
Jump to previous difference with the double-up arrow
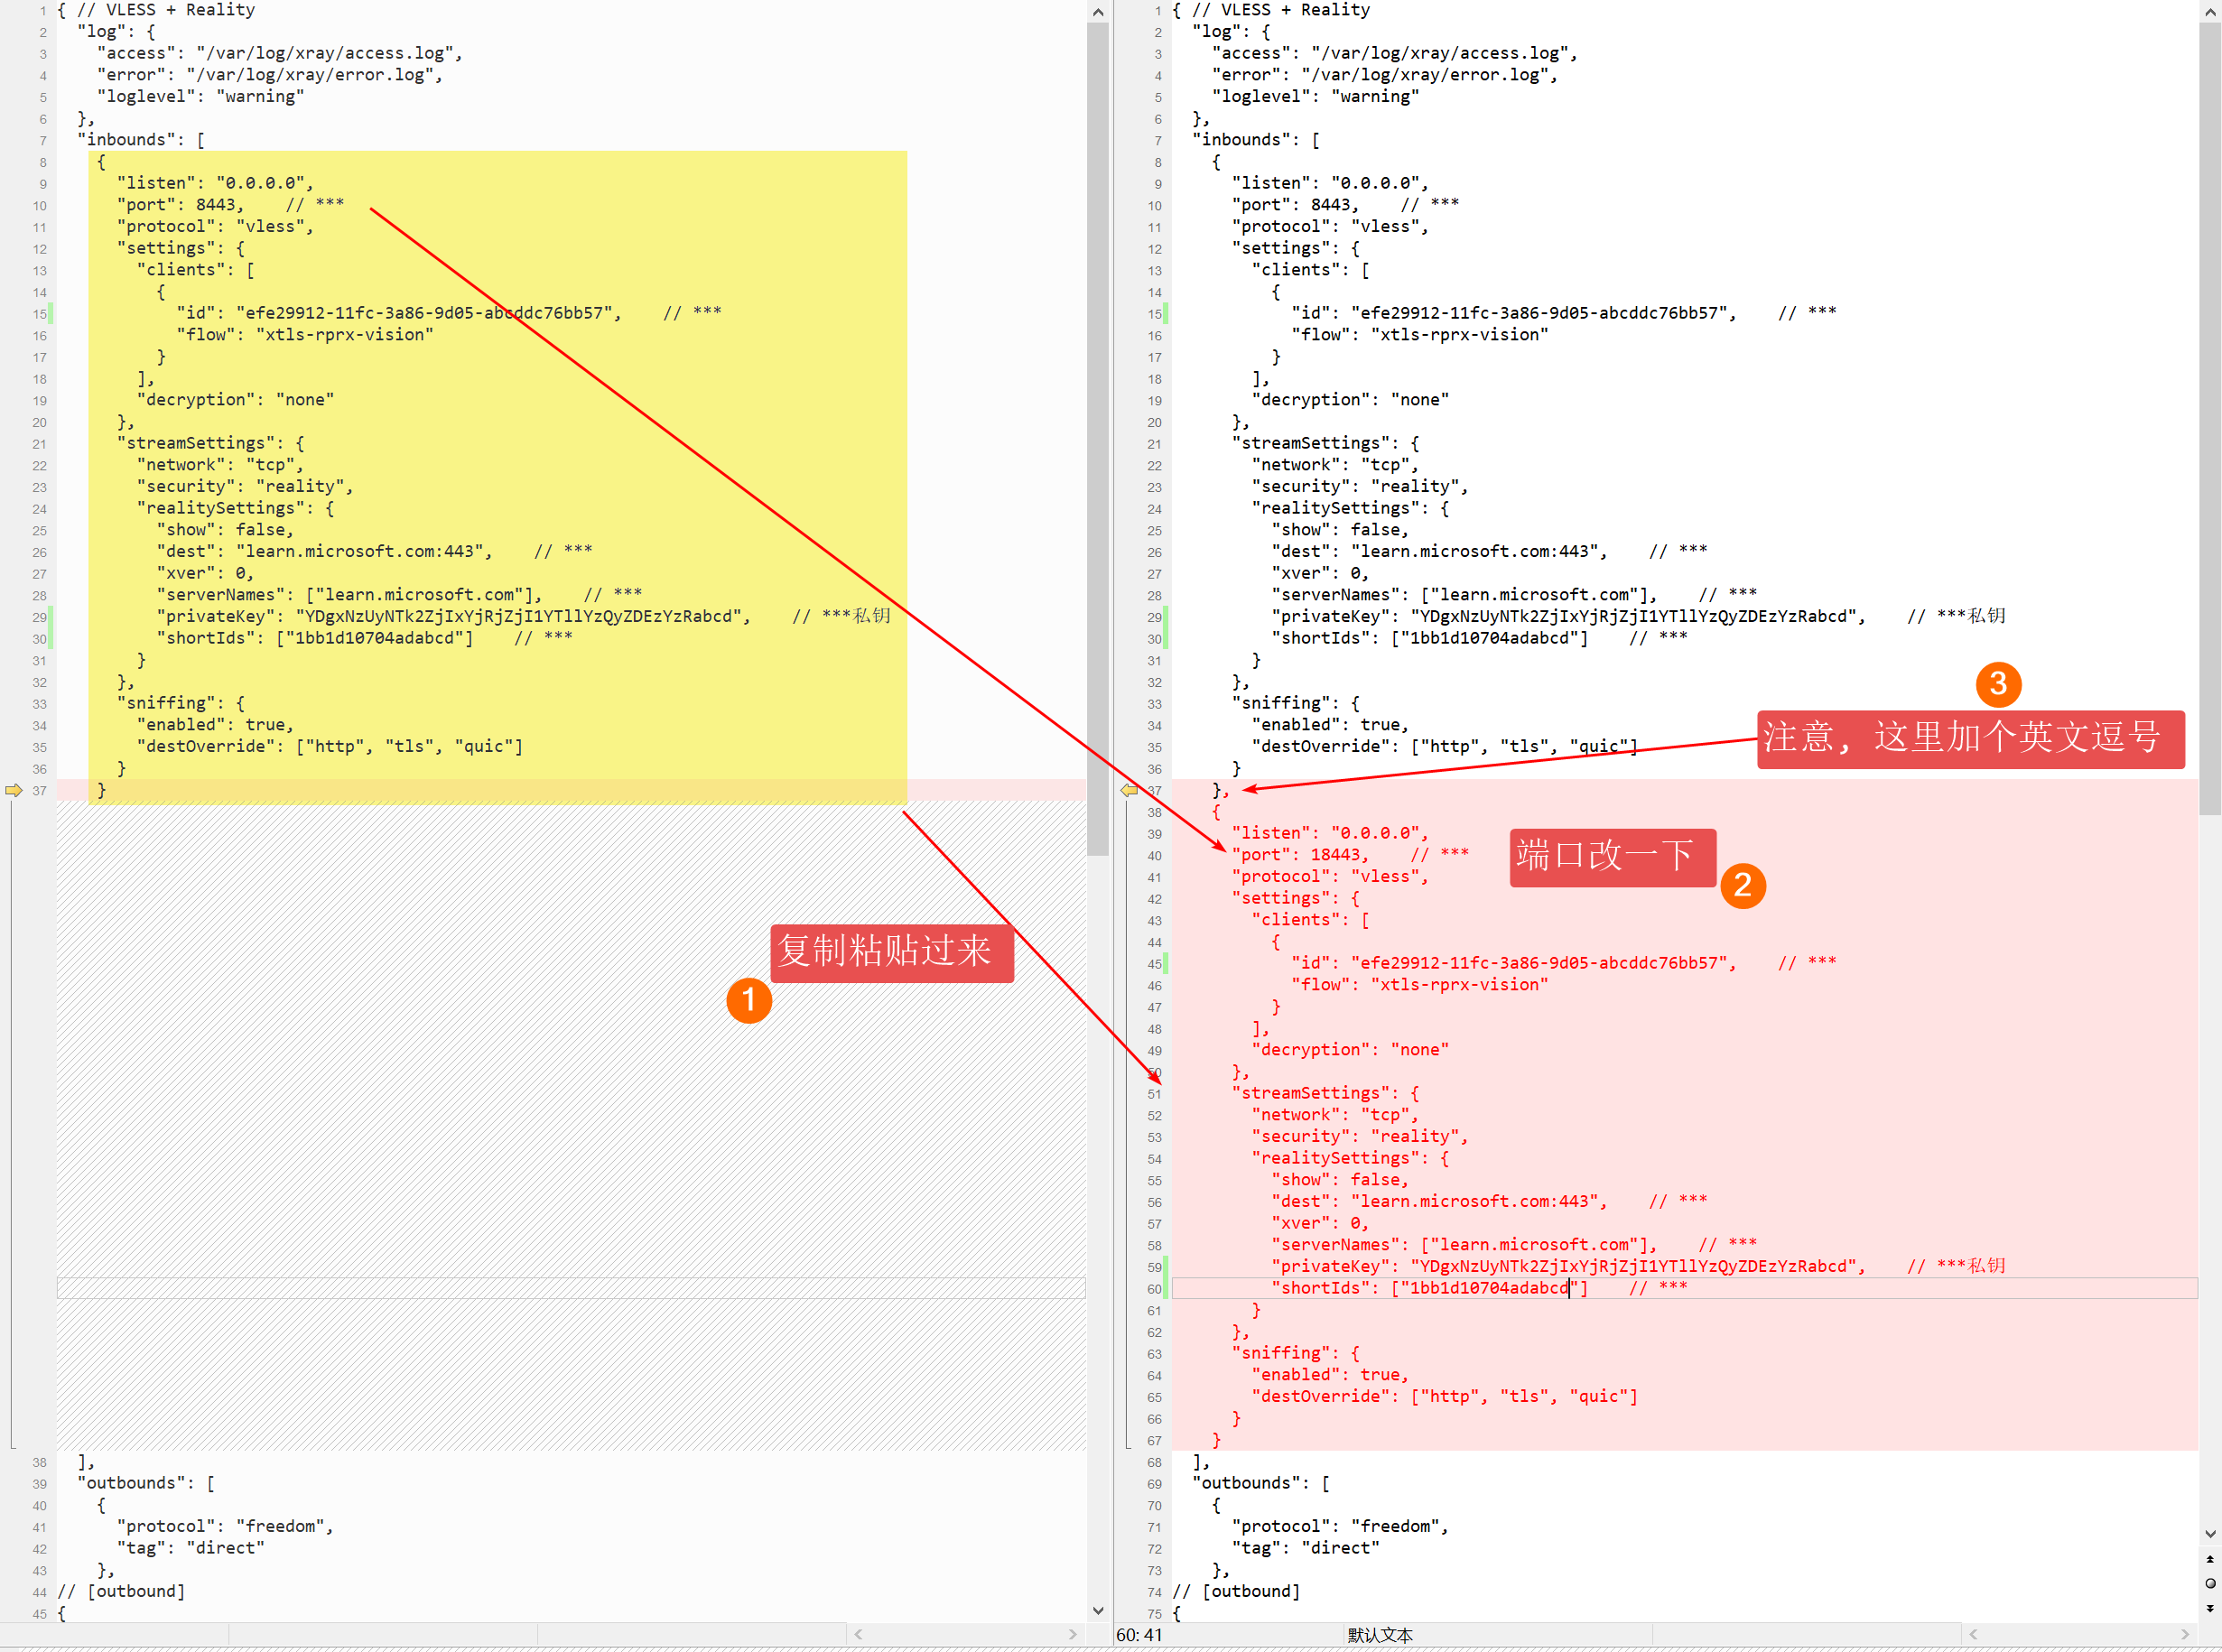2210,1559
